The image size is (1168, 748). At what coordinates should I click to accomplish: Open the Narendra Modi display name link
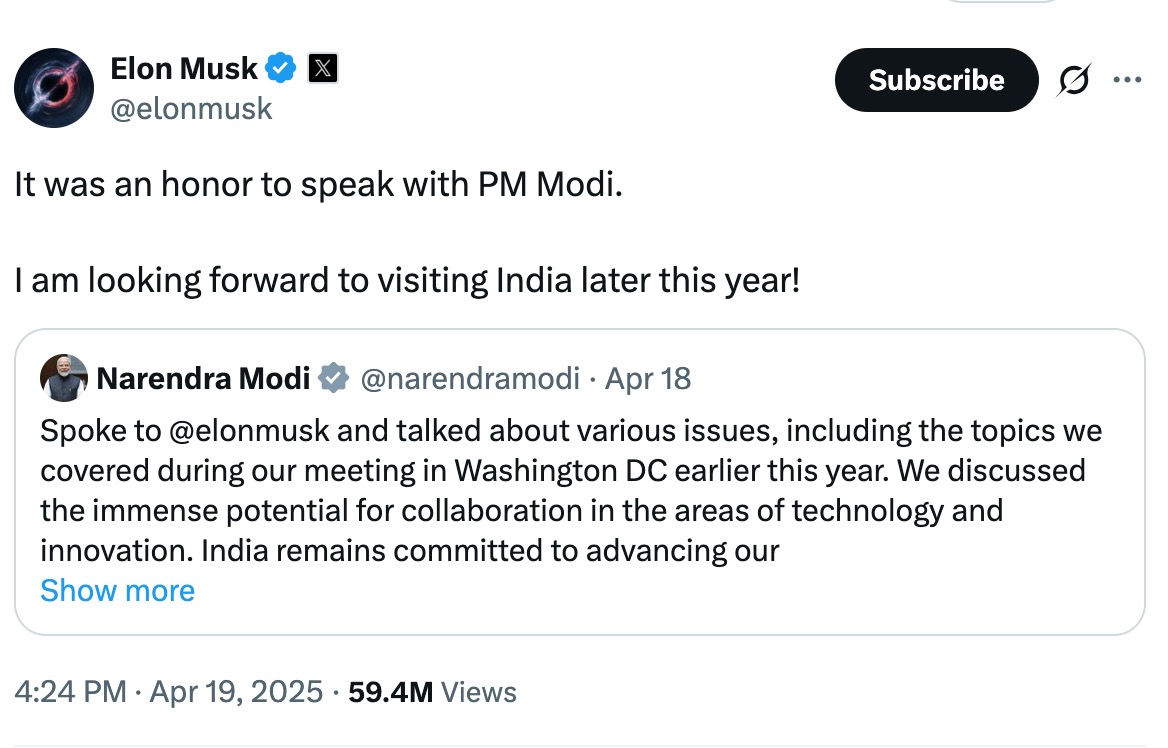tap(203, 379)
